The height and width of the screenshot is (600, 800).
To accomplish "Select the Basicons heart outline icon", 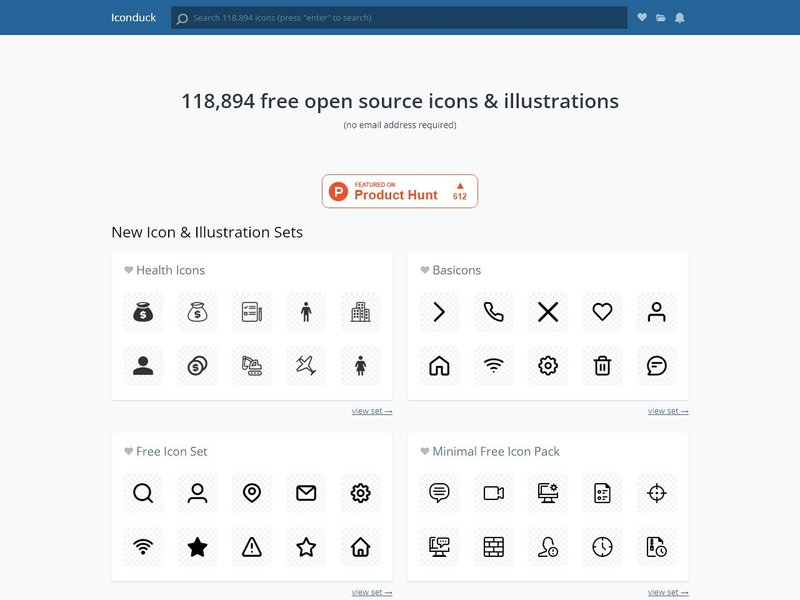I will coord(602,312).
